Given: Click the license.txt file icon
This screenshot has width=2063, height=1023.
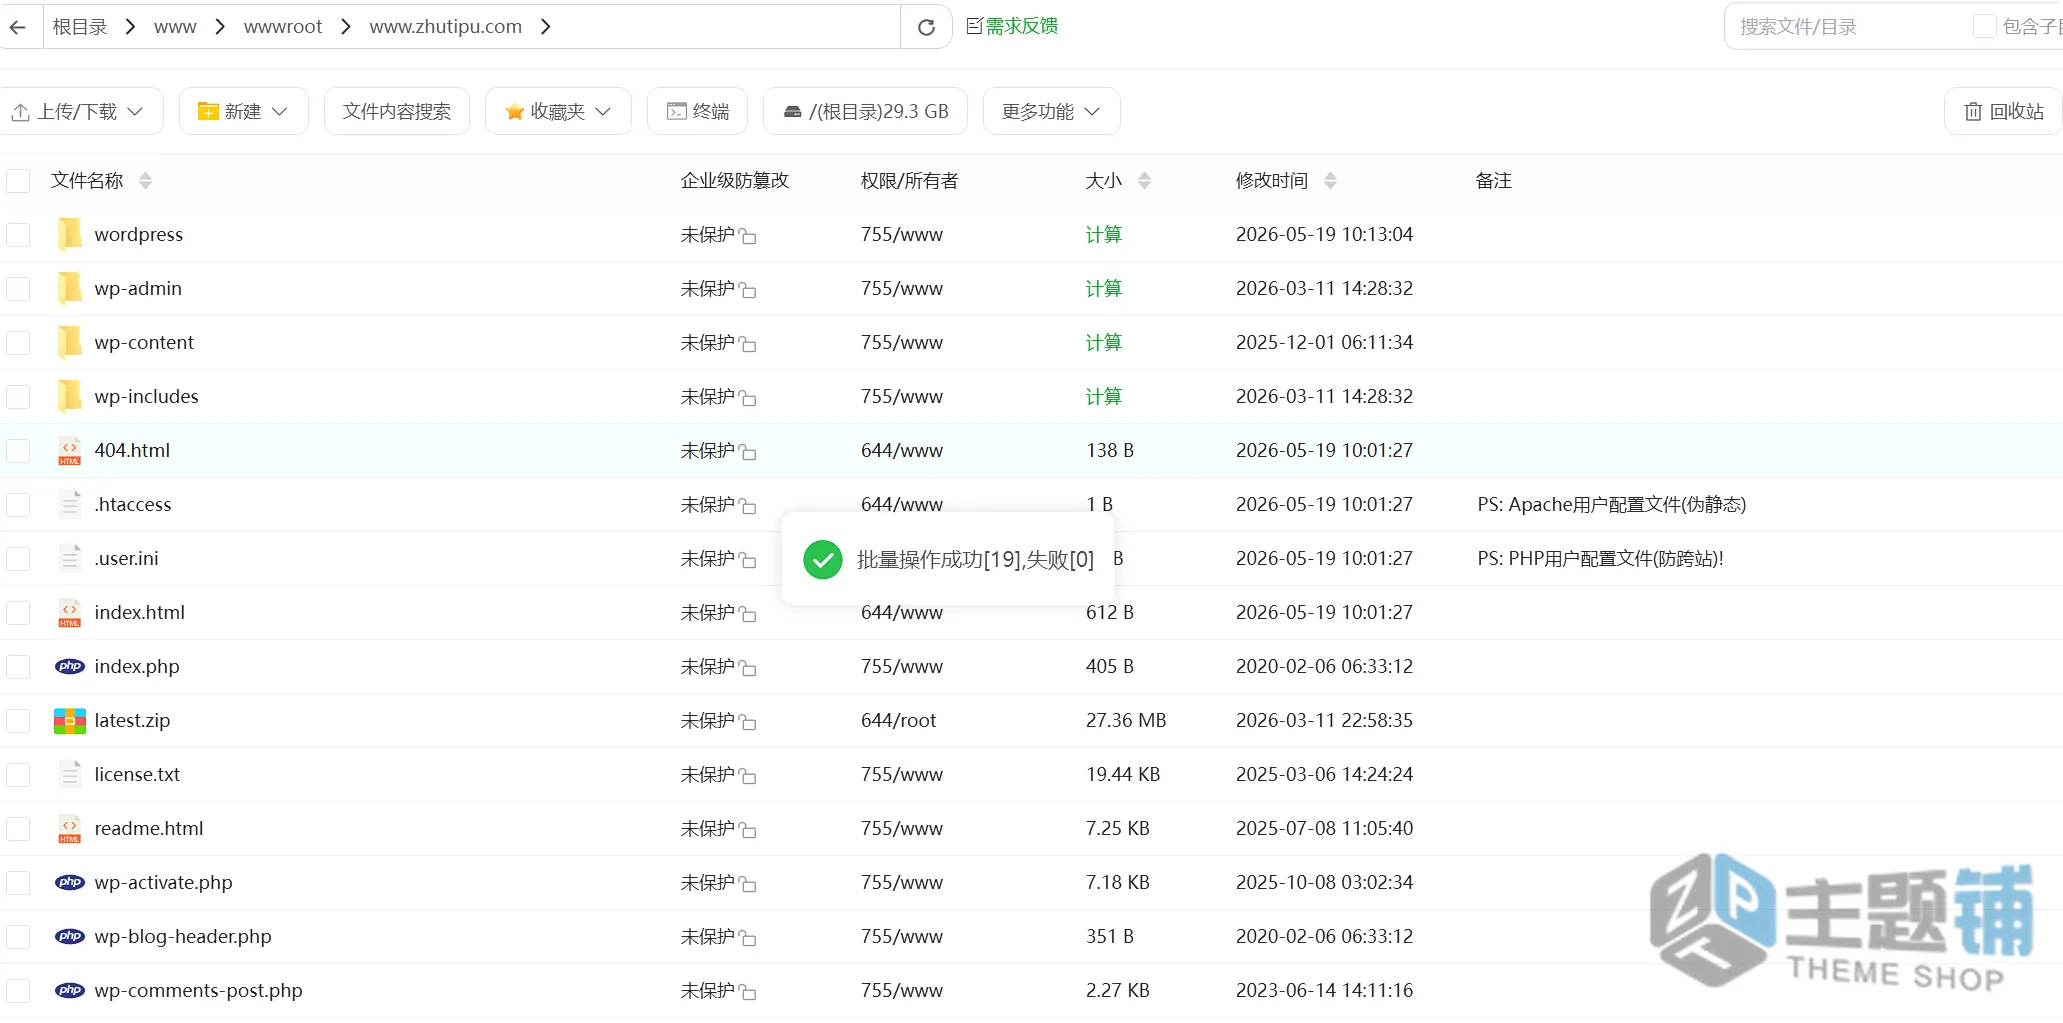Looking at the screenshot, I should [69, 774].
